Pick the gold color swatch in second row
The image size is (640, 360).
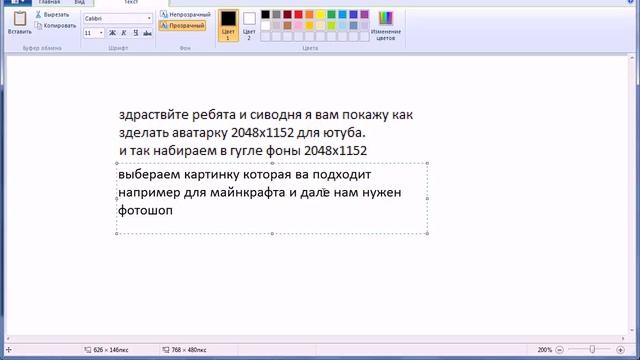coord(309,26)
